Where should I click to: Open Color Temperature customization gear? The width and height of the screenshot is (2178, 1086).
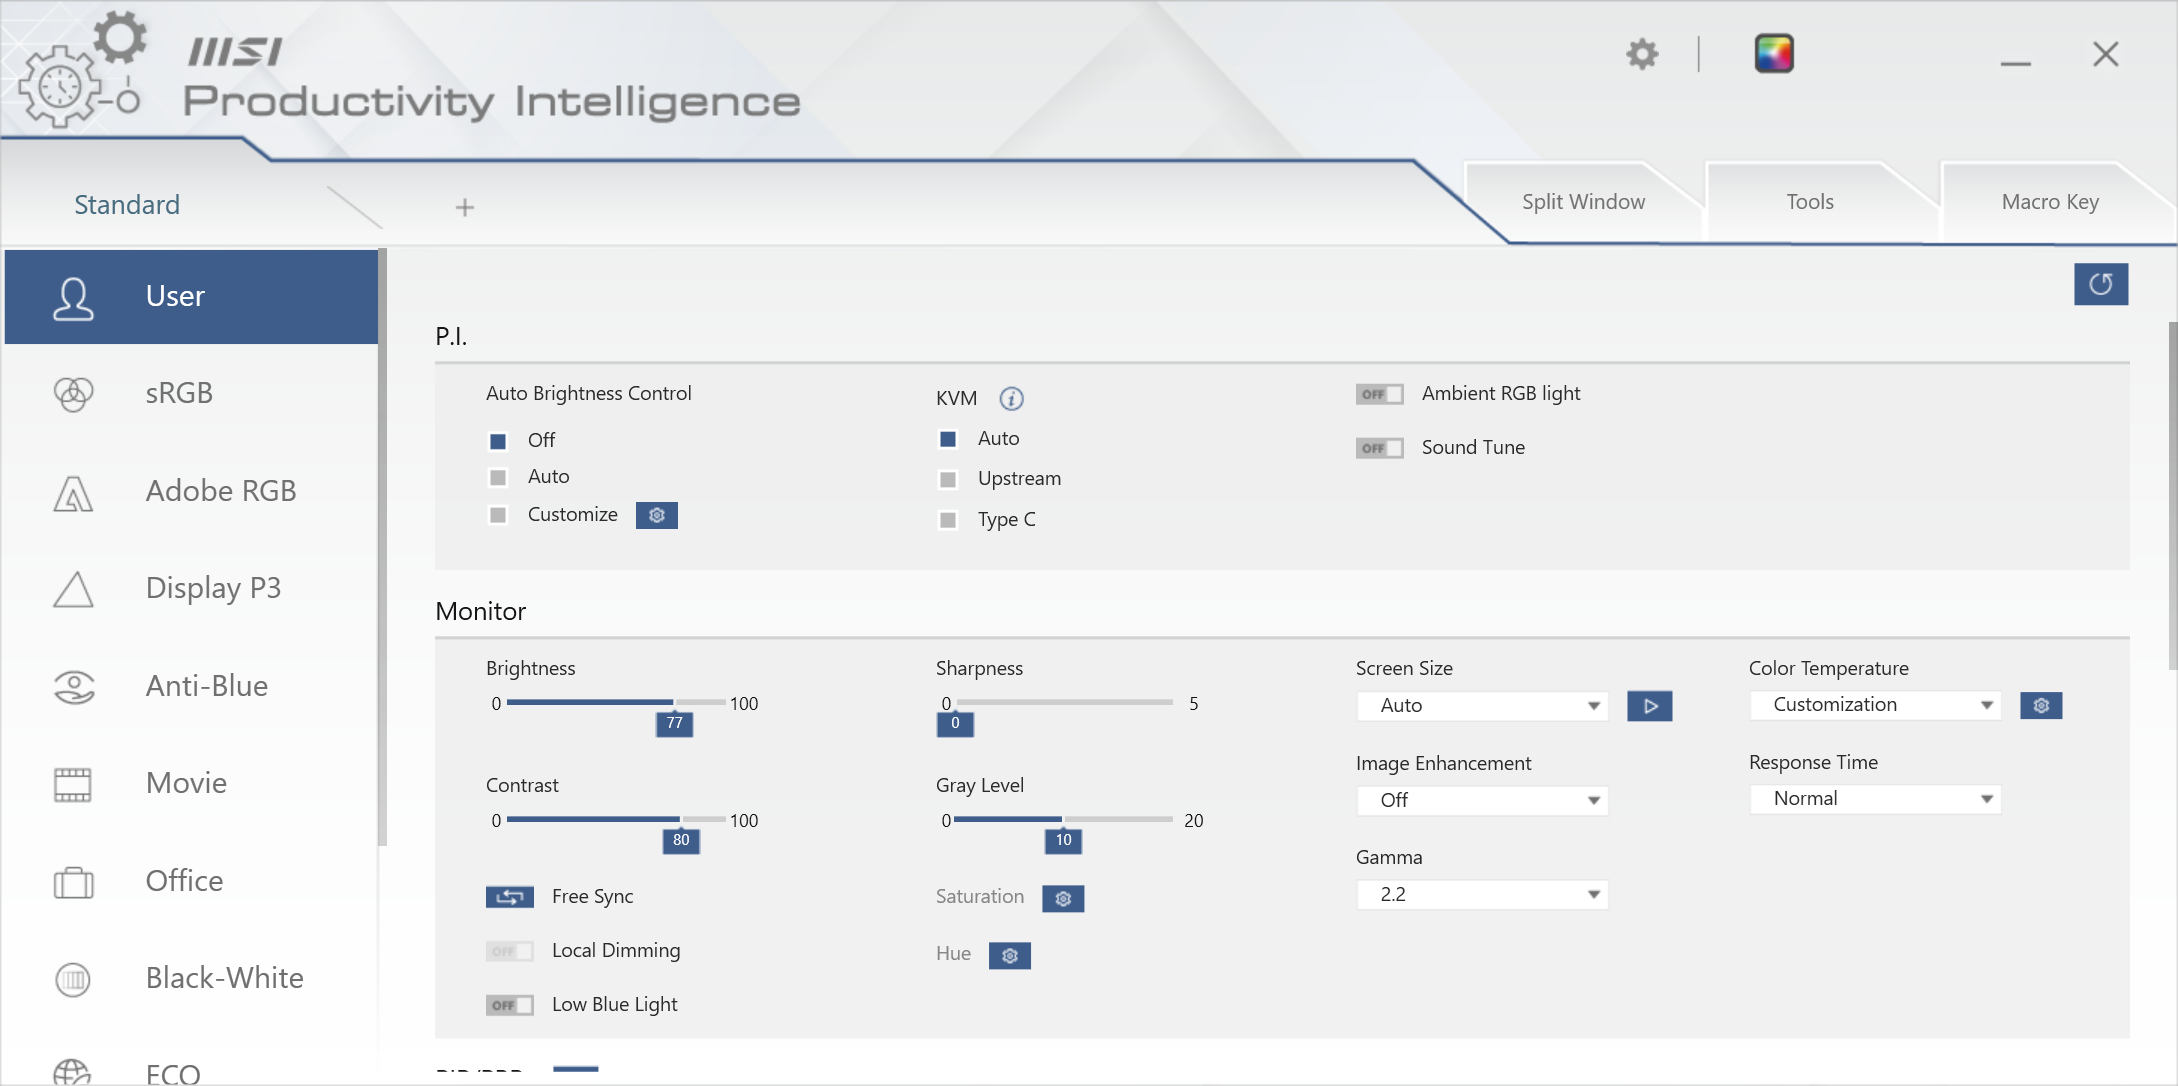click(x=2041, y=706)
